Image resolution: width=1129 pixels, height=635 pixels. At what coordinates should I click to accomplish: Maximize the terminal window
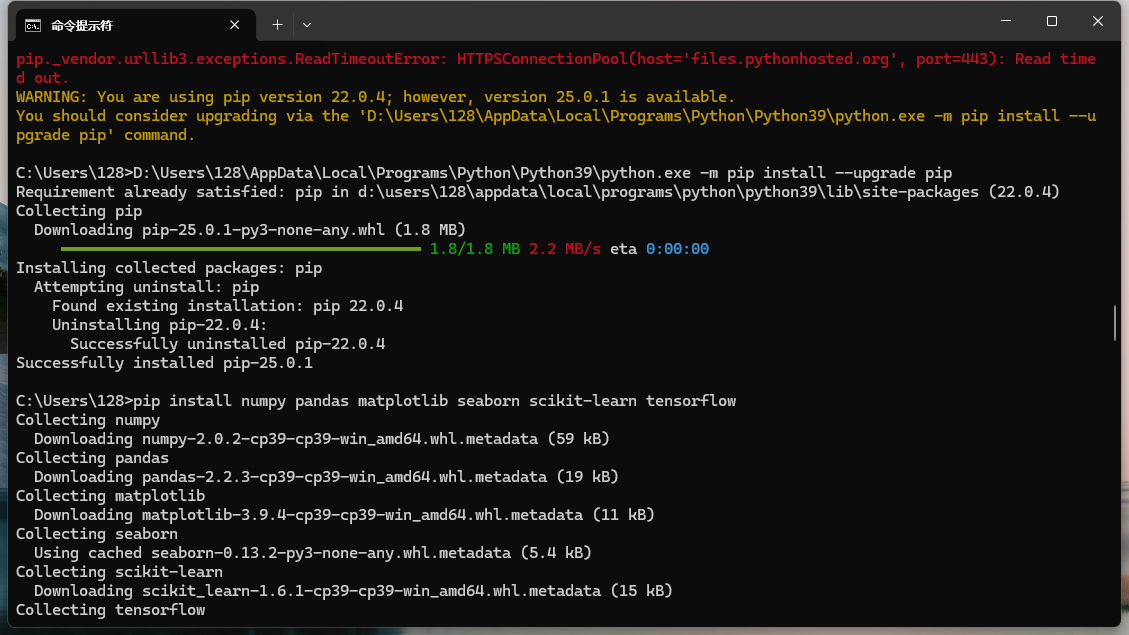pos(1052,21)
